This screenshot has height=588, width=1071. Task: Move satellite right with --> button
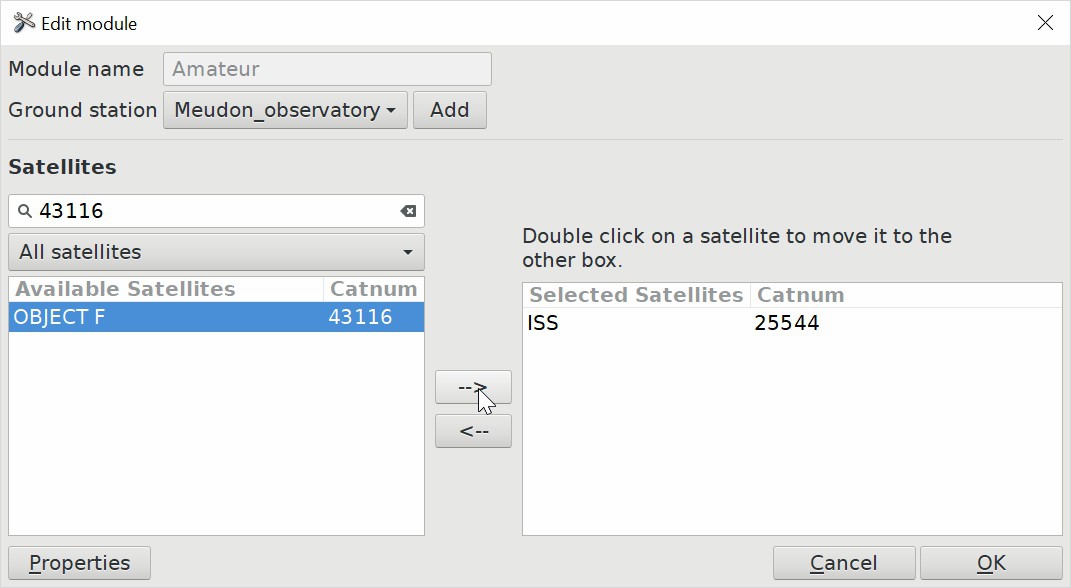click(473, 387)
